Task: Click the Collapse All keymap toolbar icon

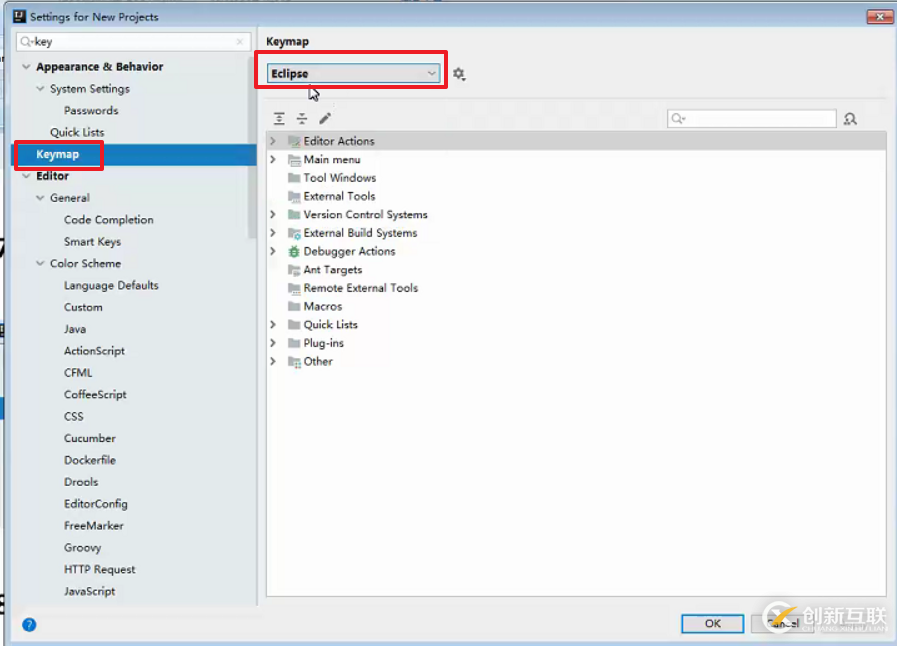Action: [x=302, y=118]
